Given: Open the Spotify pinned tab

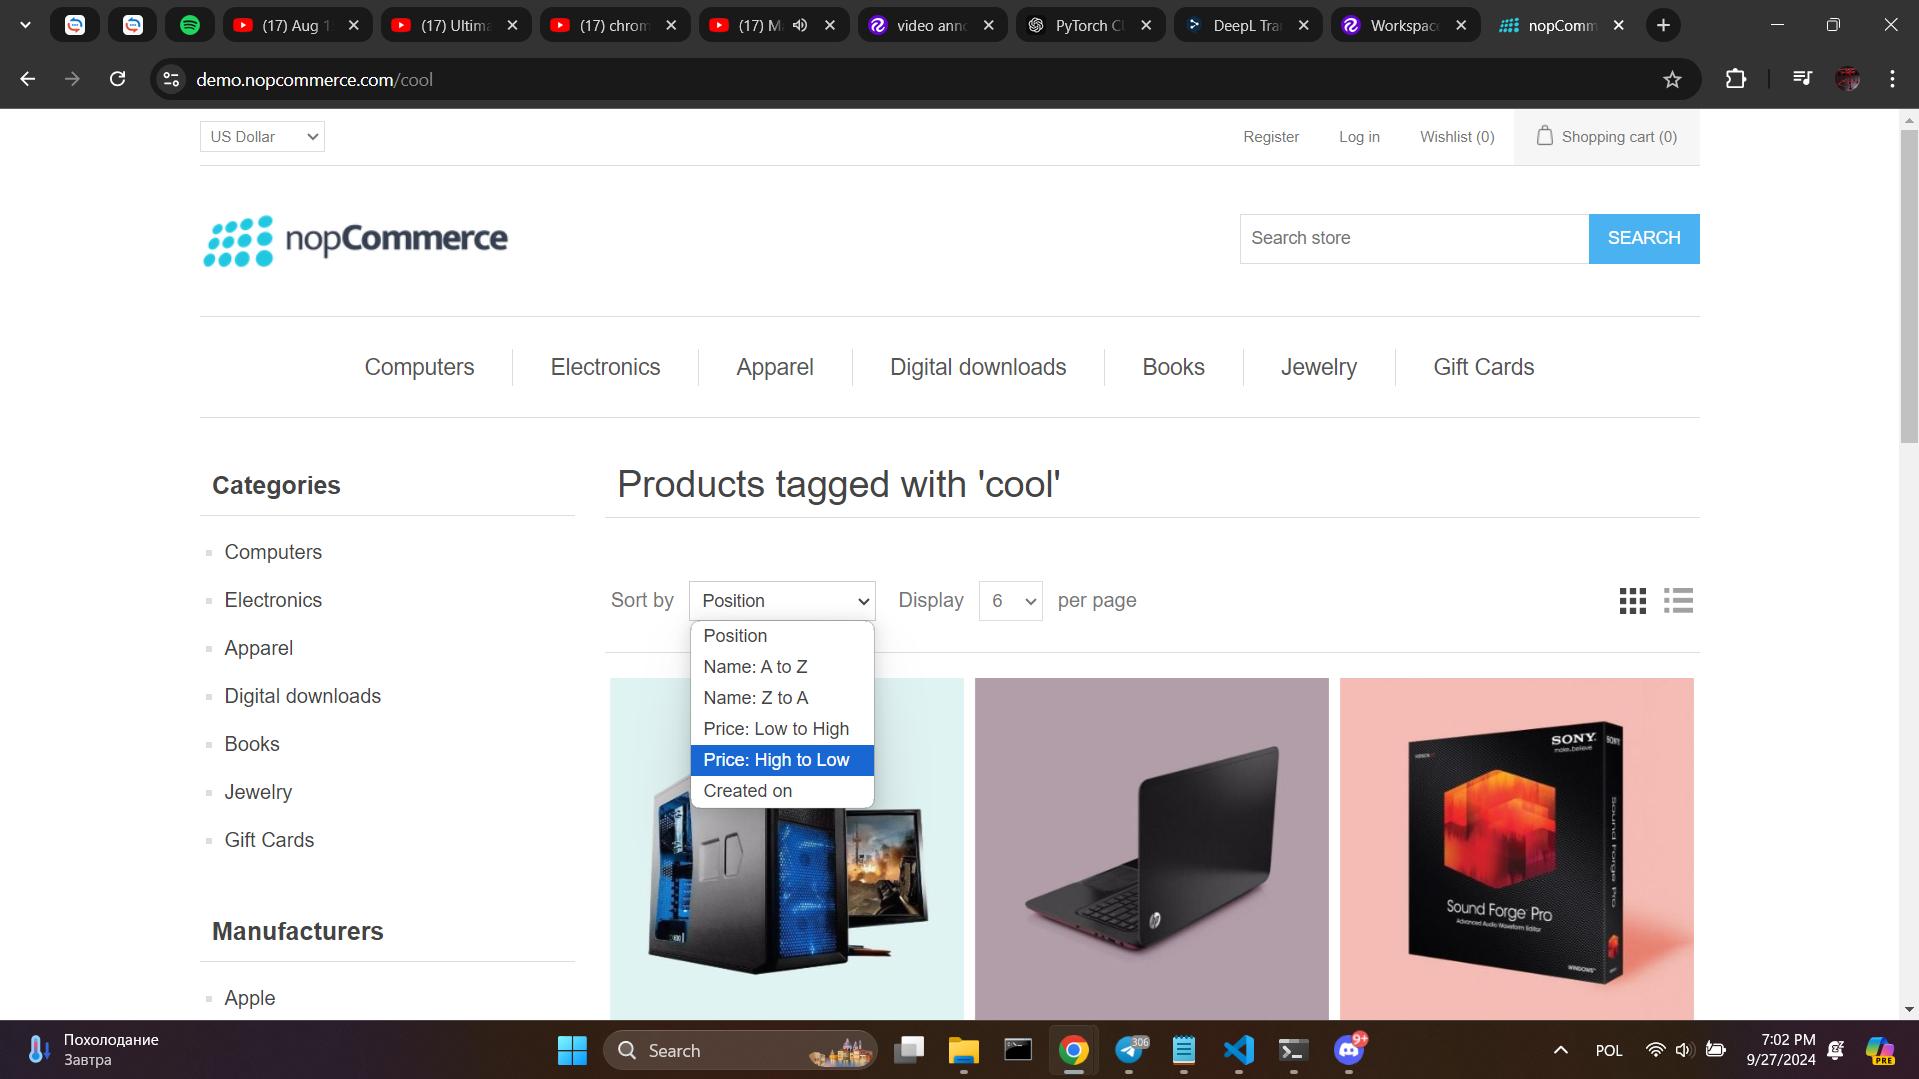Looking at the screenshot, I should point(190,25).
